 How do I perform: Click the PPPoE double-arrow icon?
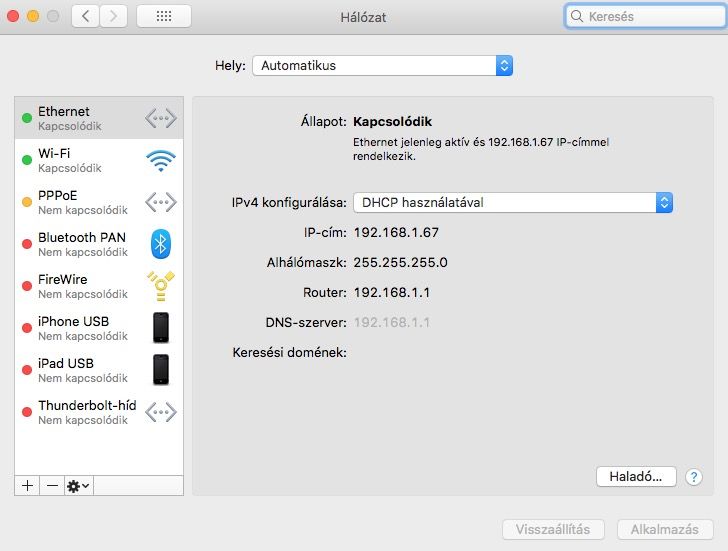click(161, 202)
